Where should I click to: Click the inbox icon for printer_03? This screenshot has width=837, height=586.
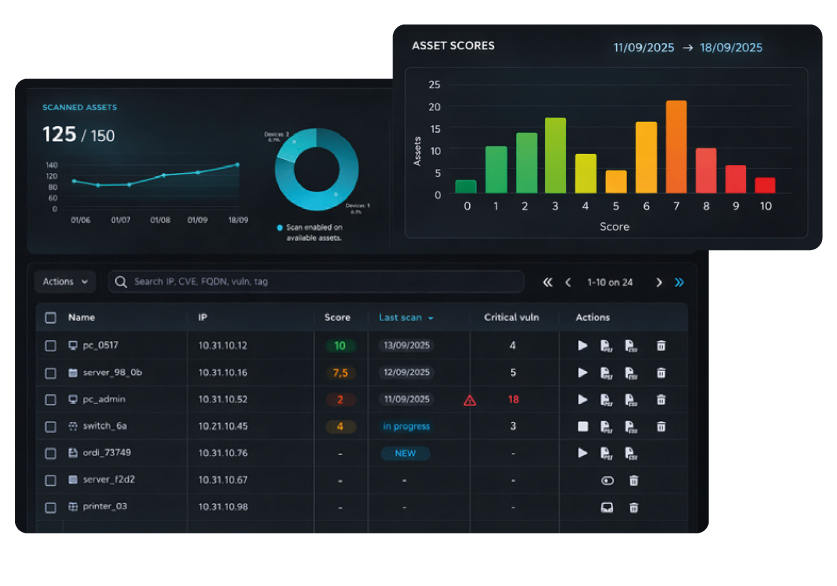[x=606, y=507]
